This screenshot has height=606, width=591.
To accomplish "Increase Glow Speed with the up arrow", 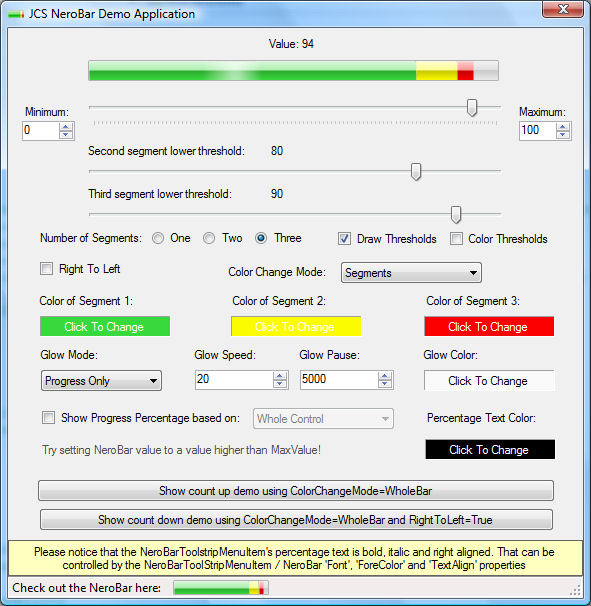I will click(x=280, y=376).
